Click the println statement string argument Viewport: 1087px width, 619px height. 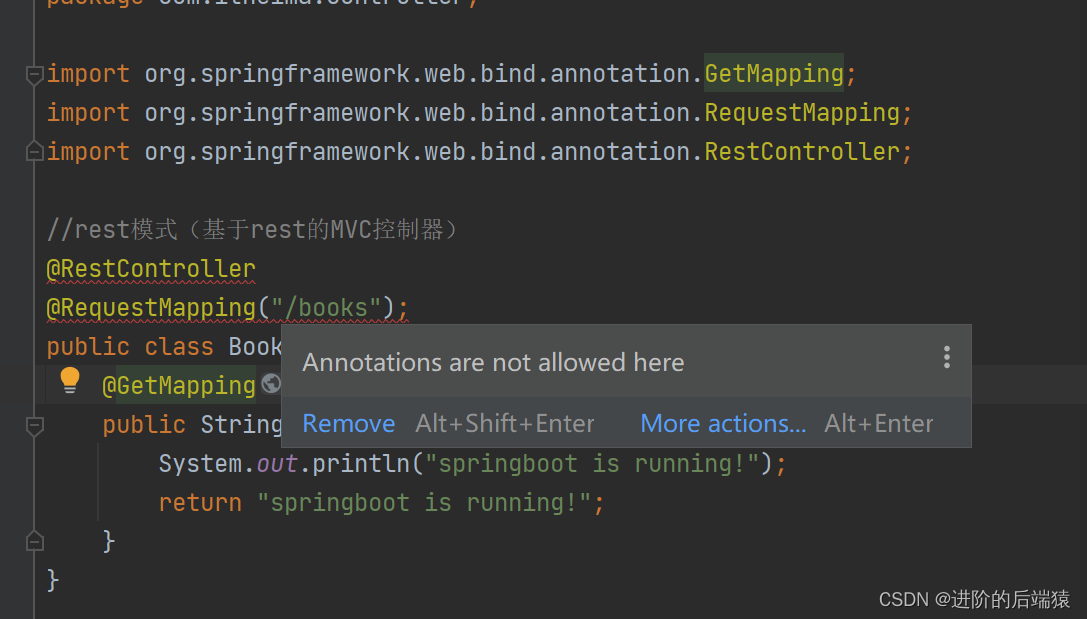(591, 463)
